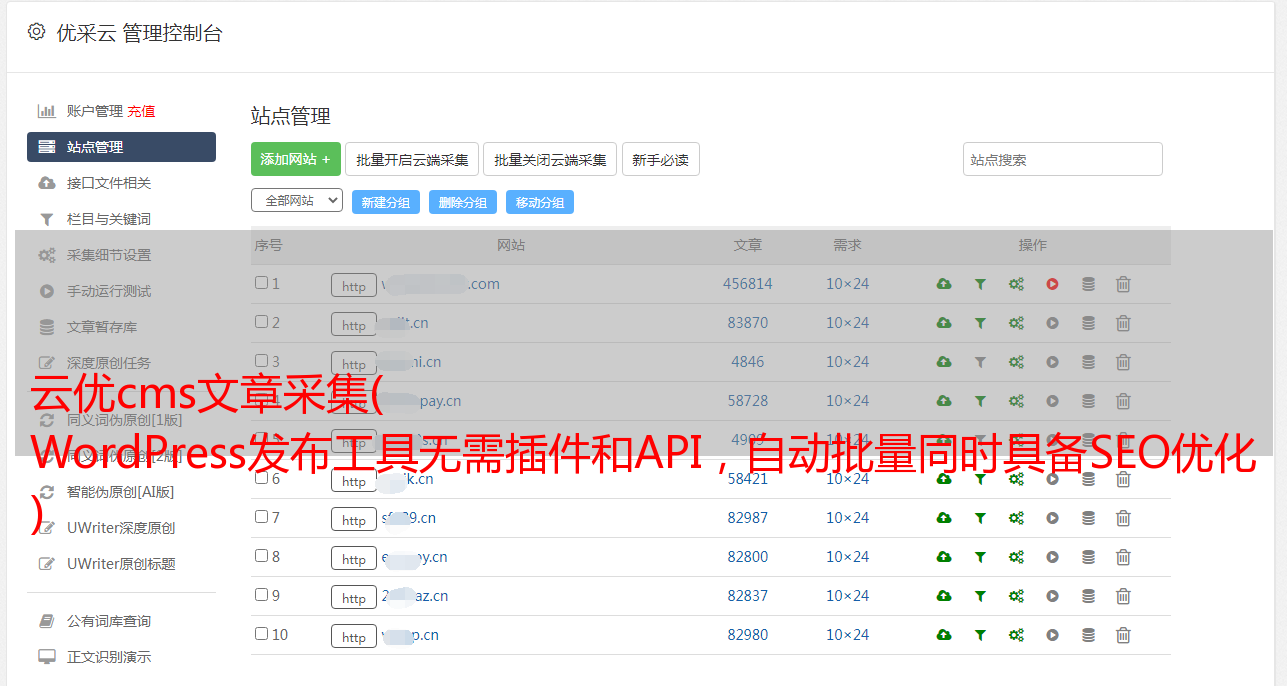Focus the 站点搜索 search field
Viewport: 1287px width, 686px height.
tap(1063, 159)
